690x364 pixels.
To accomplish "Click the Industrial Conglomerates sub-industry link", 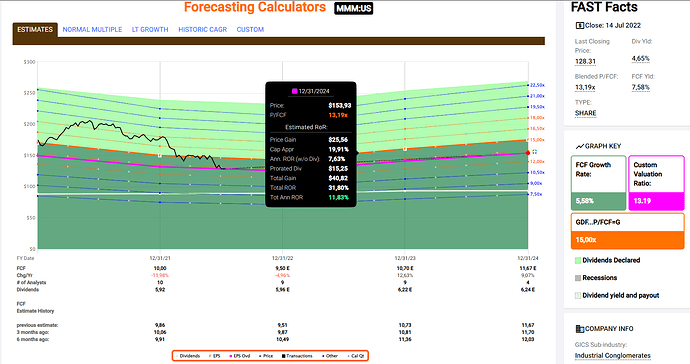I will click(613, 356).
